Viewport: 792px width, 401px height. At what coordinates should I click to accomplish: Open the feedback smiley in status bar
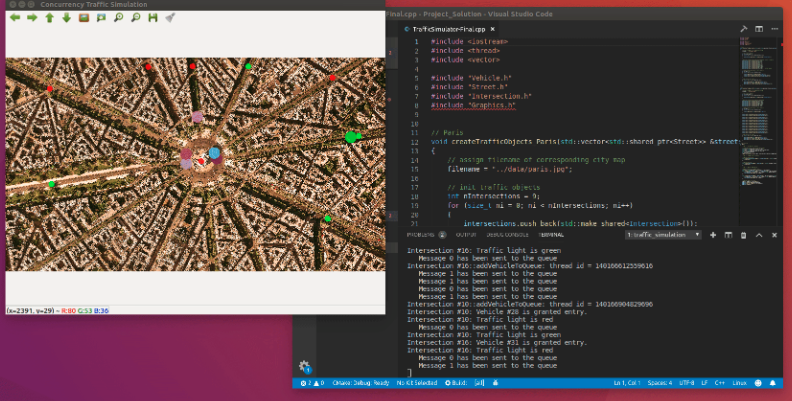point(758,383)
